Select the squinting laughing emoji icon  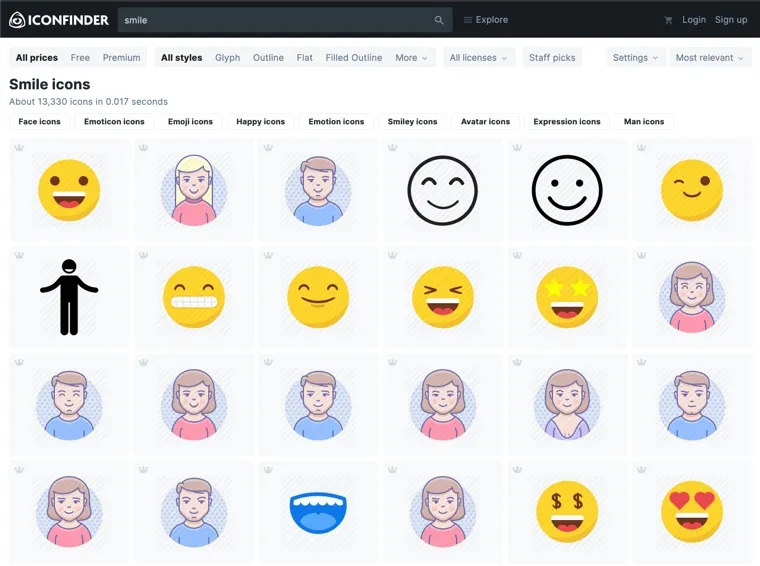click(443, 297)
